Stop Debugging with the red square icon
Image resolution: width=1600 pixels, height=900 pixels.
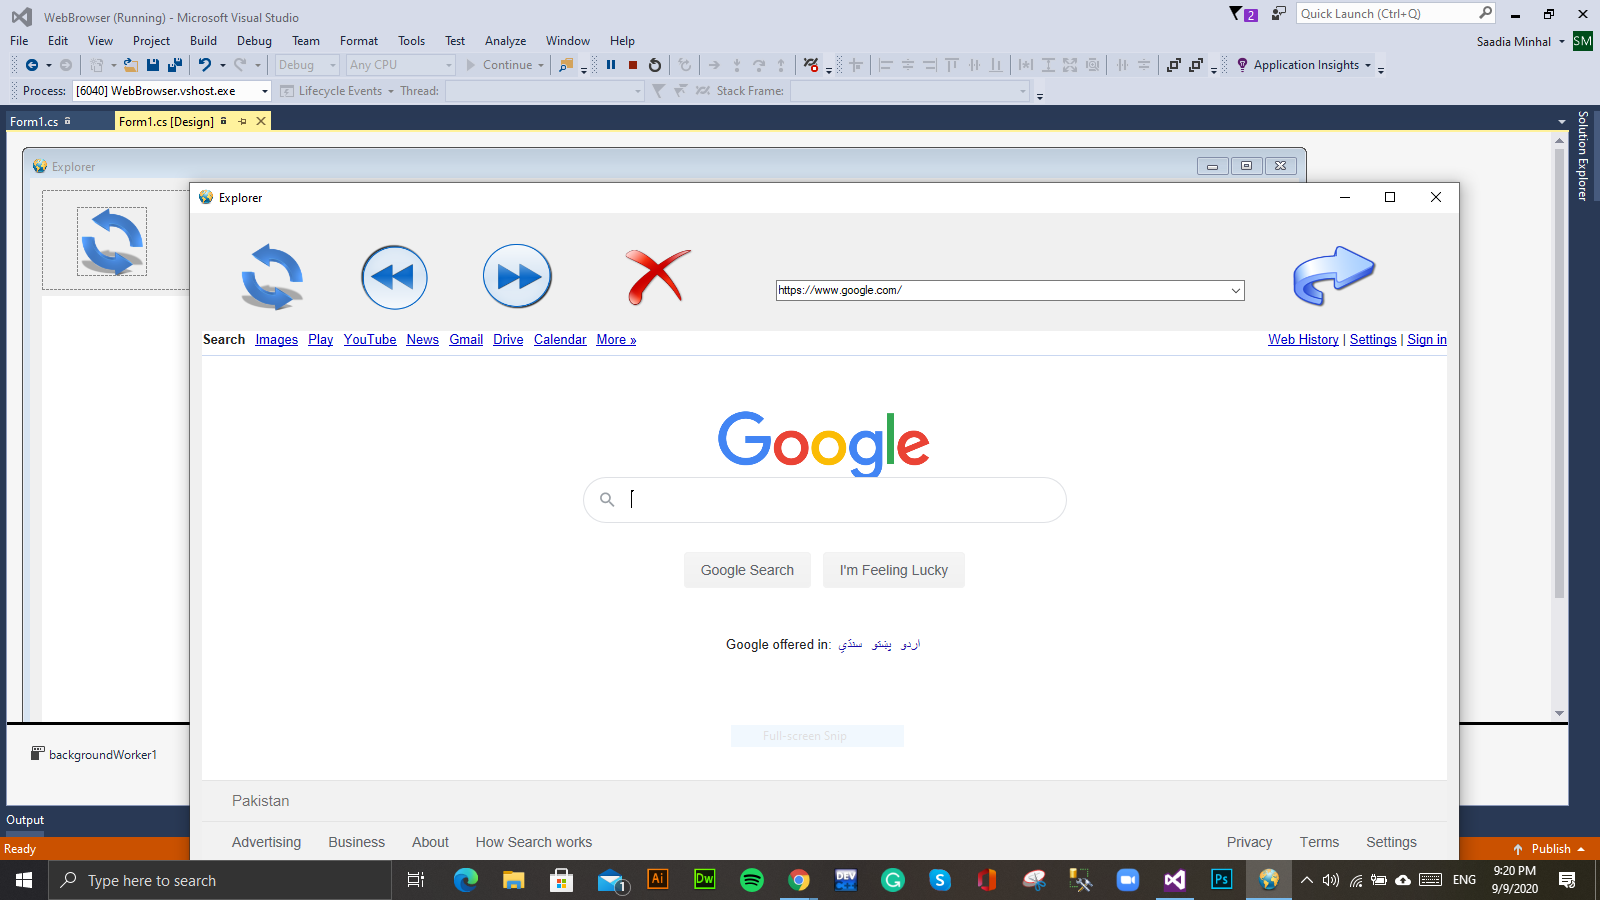click(x=632, y=64)
